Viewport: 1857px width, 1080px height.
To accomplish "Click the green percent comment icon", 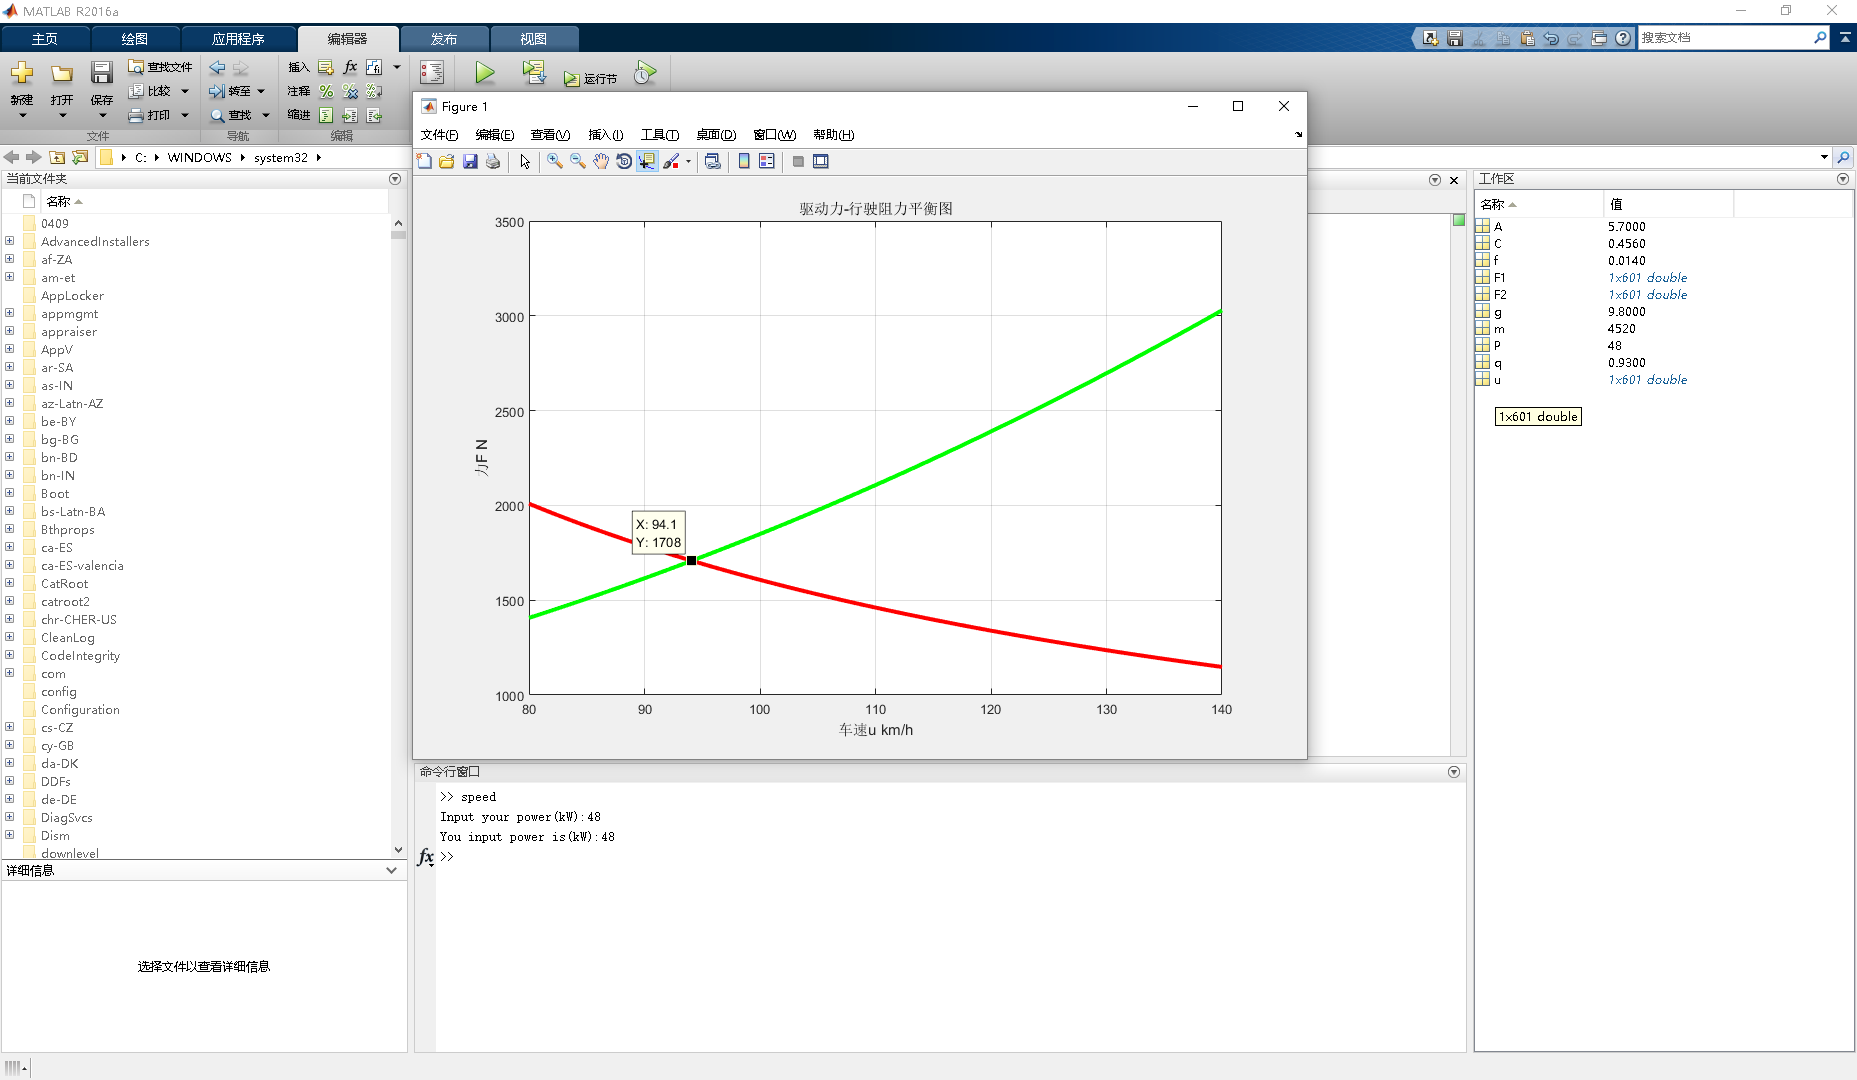I will pos(326,91).
